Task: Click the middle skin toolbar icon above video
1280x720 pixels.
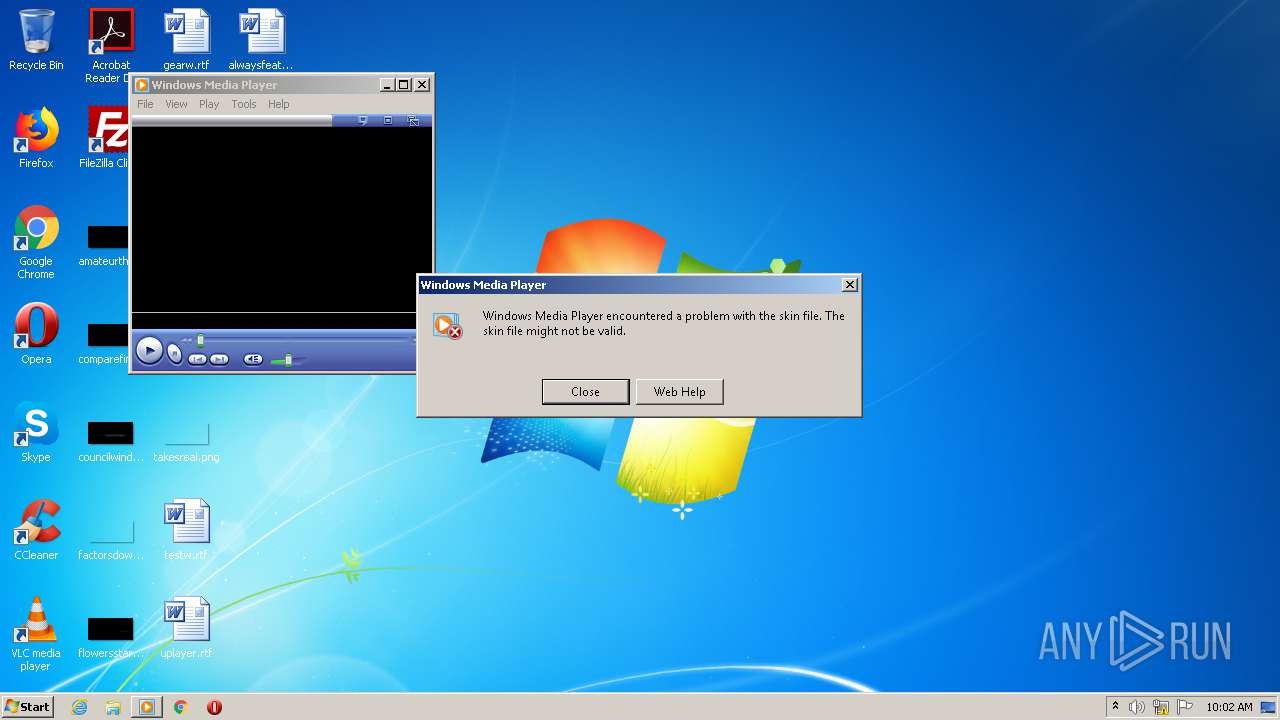Action: 388,120
